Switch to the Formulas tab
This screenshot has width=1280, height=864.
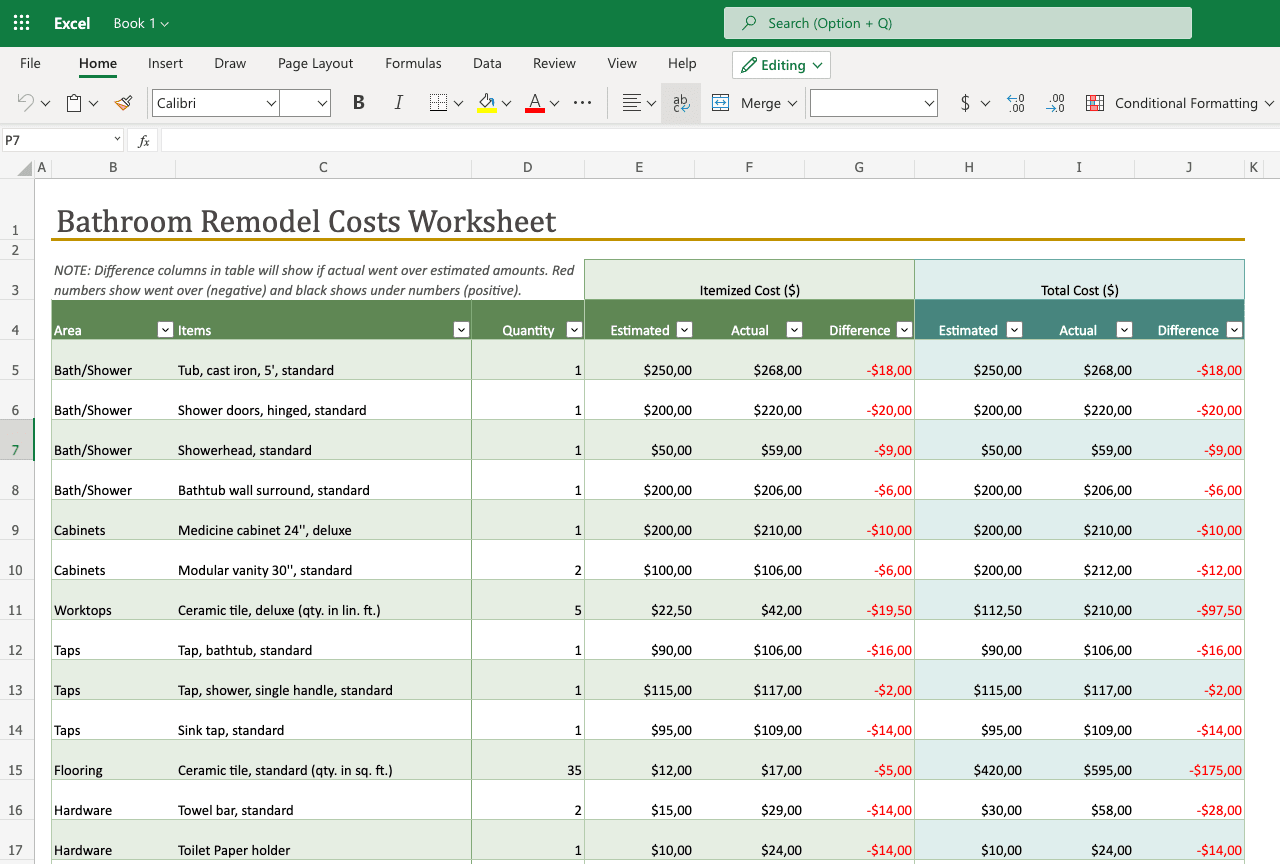413,63
